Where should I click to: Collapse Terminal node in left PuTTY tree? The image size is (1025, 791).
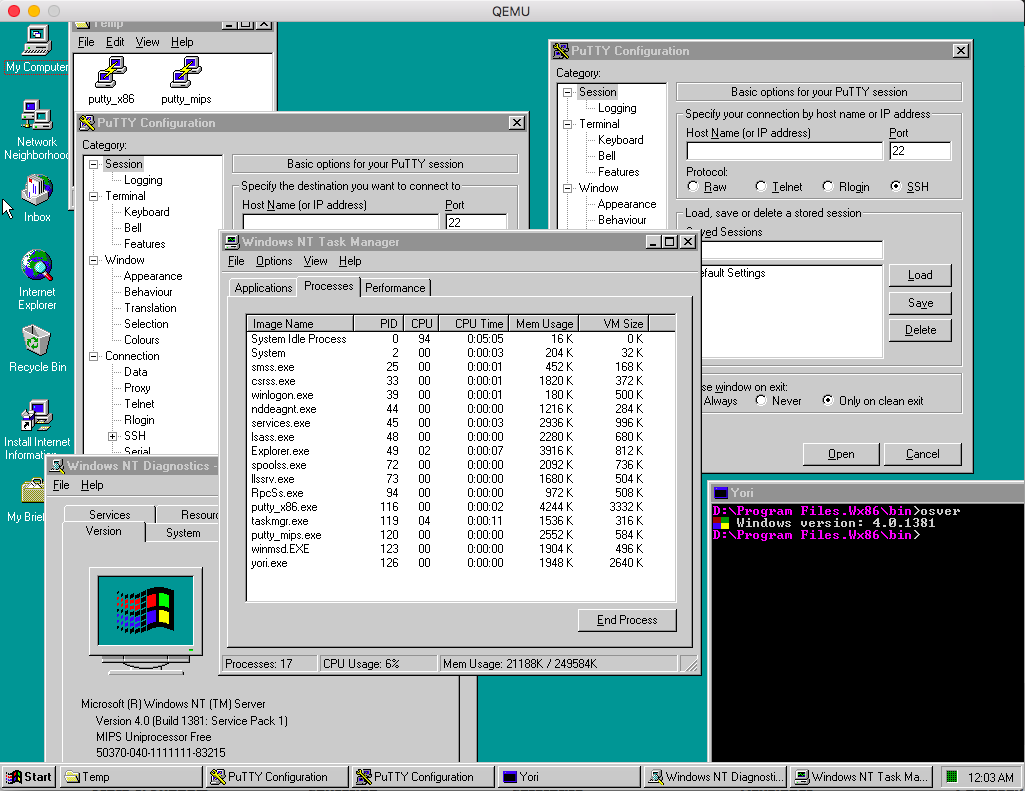[x=93, y=196]
